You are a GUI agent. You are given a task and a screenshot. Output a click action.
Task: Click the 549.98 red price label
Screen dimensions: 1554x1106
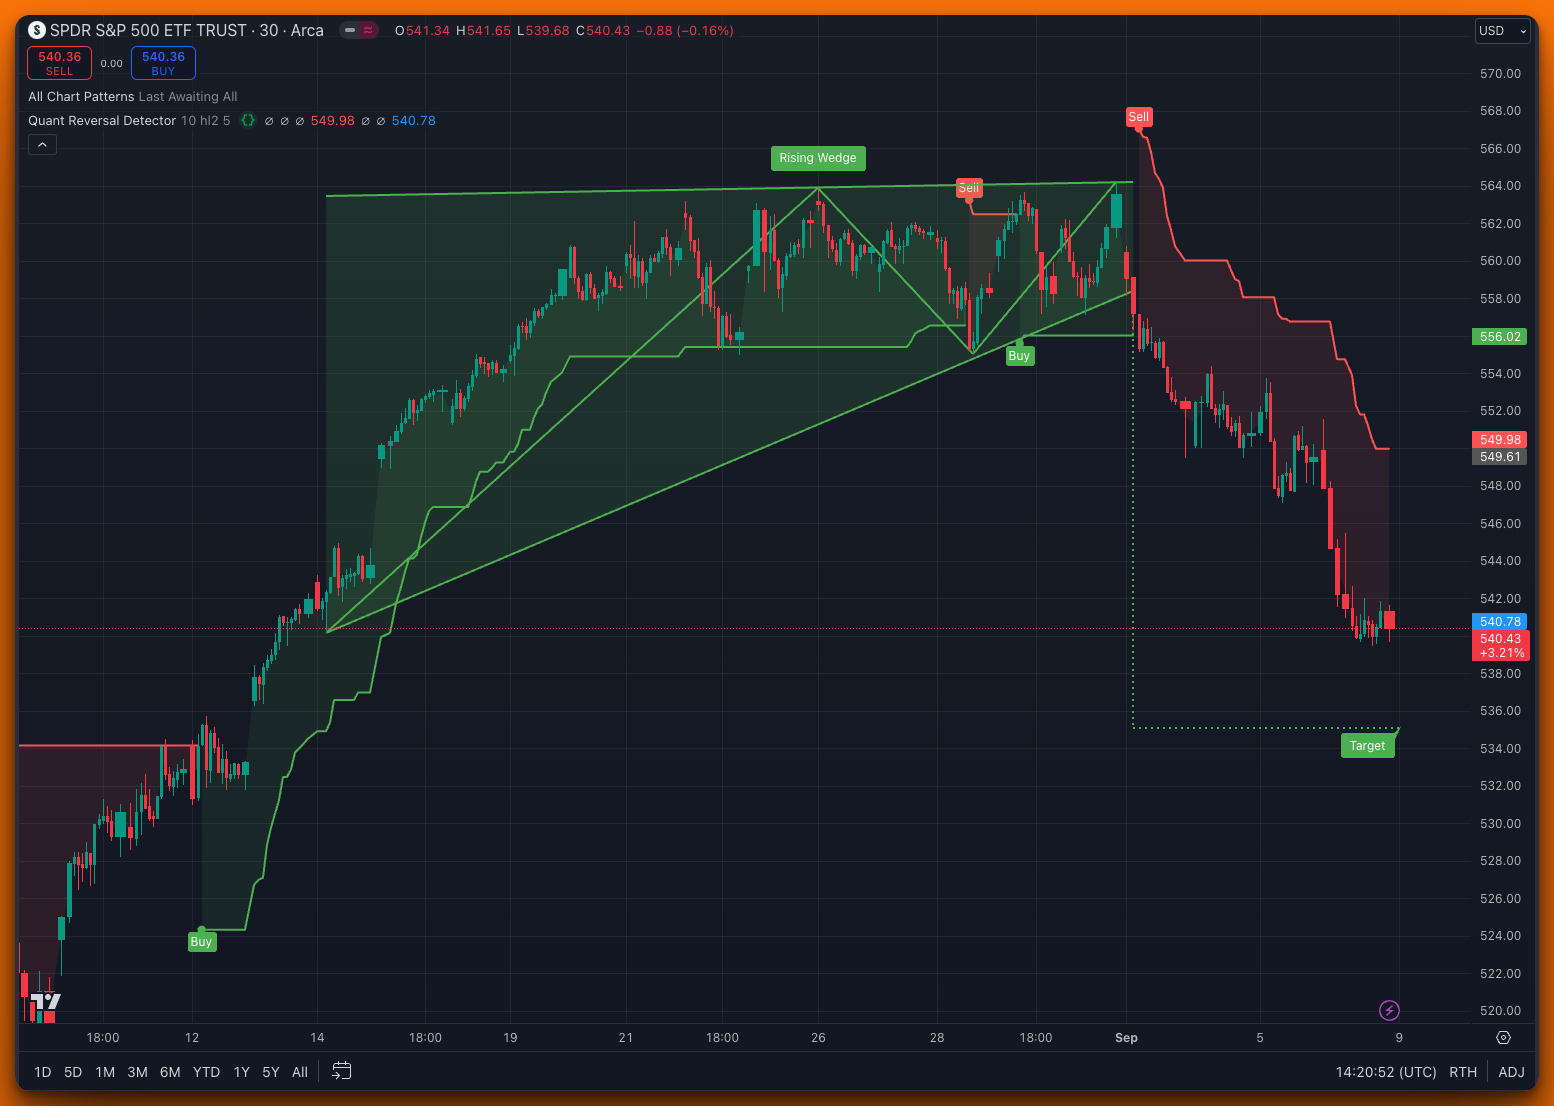point(1500,440)
